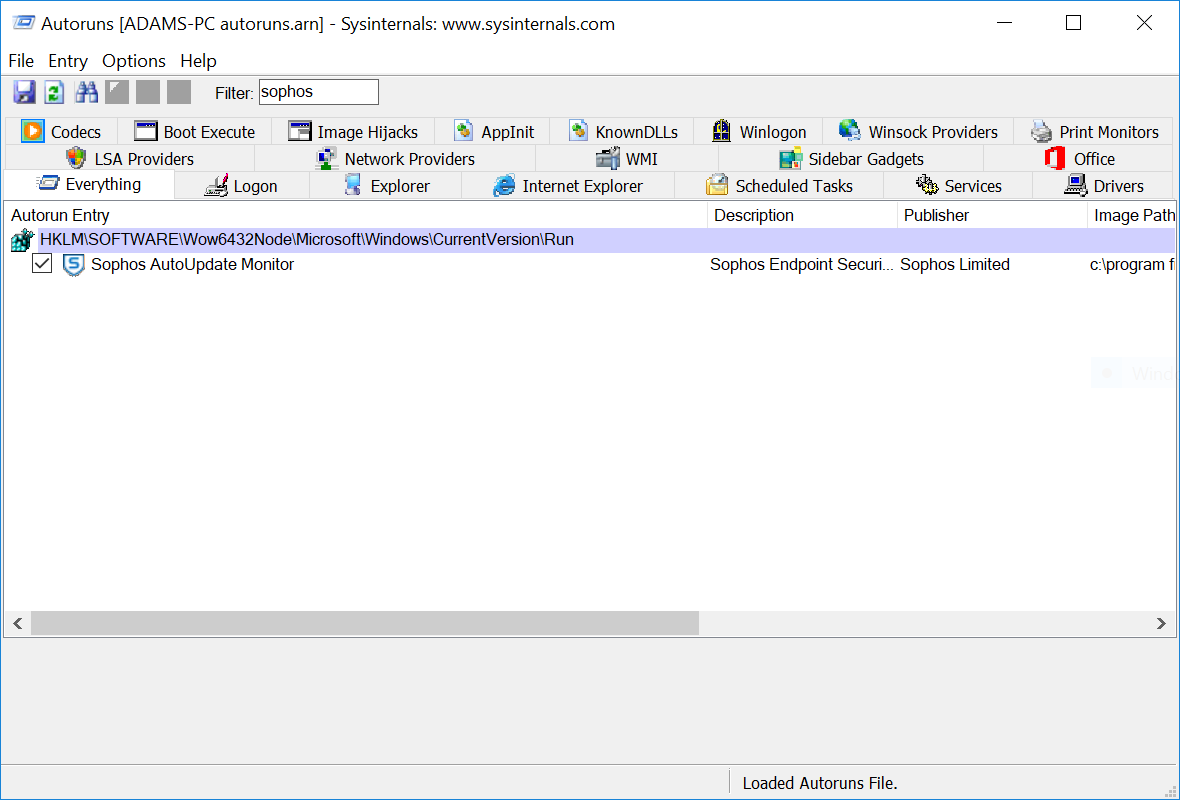This screenshot has width=1180, height=800.
Task: Select the Sophos AutoUpdate Monitor entry
Action: pos(193,264)
